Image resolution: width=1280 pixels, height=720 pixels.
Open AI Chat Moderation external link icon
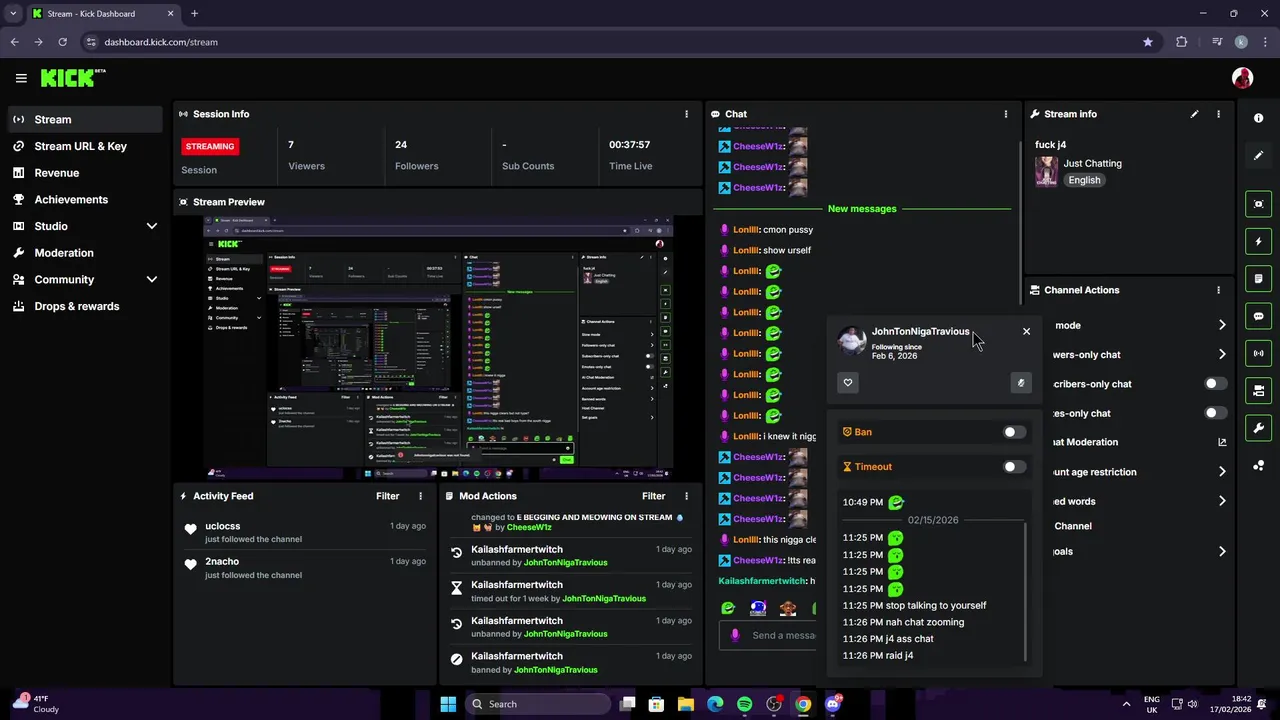[1222, 442]
